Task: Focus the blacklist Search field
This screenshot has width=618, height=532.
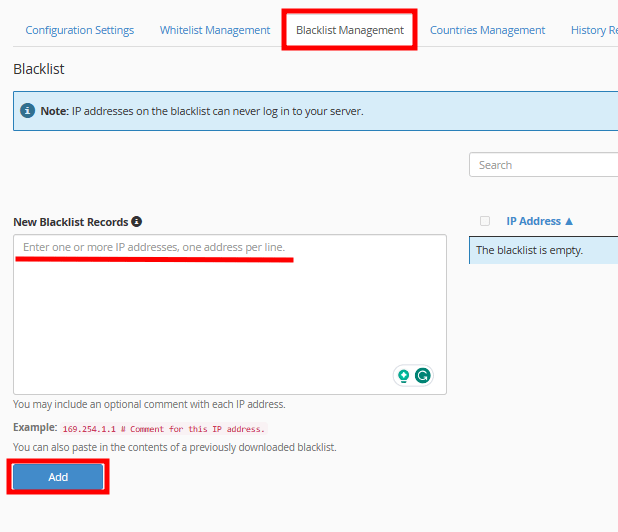Action: tap(544, 165)
